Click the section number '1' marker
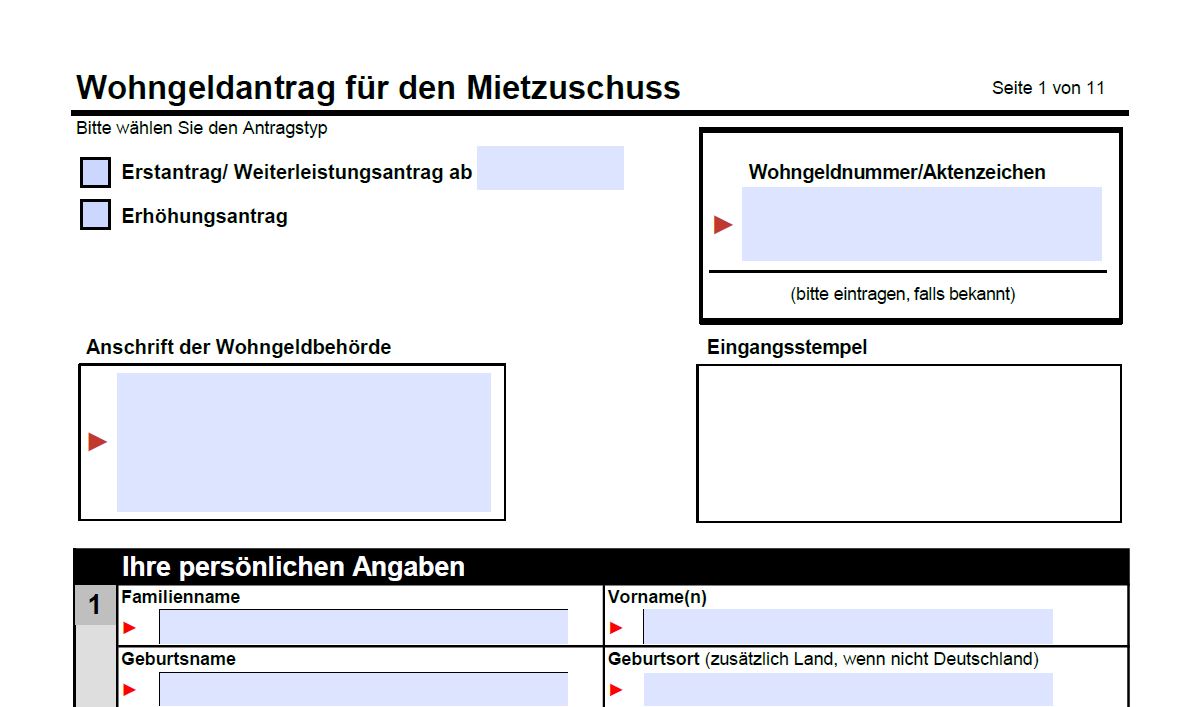Viewport: 1194px width, 707px height. [95, 606]
